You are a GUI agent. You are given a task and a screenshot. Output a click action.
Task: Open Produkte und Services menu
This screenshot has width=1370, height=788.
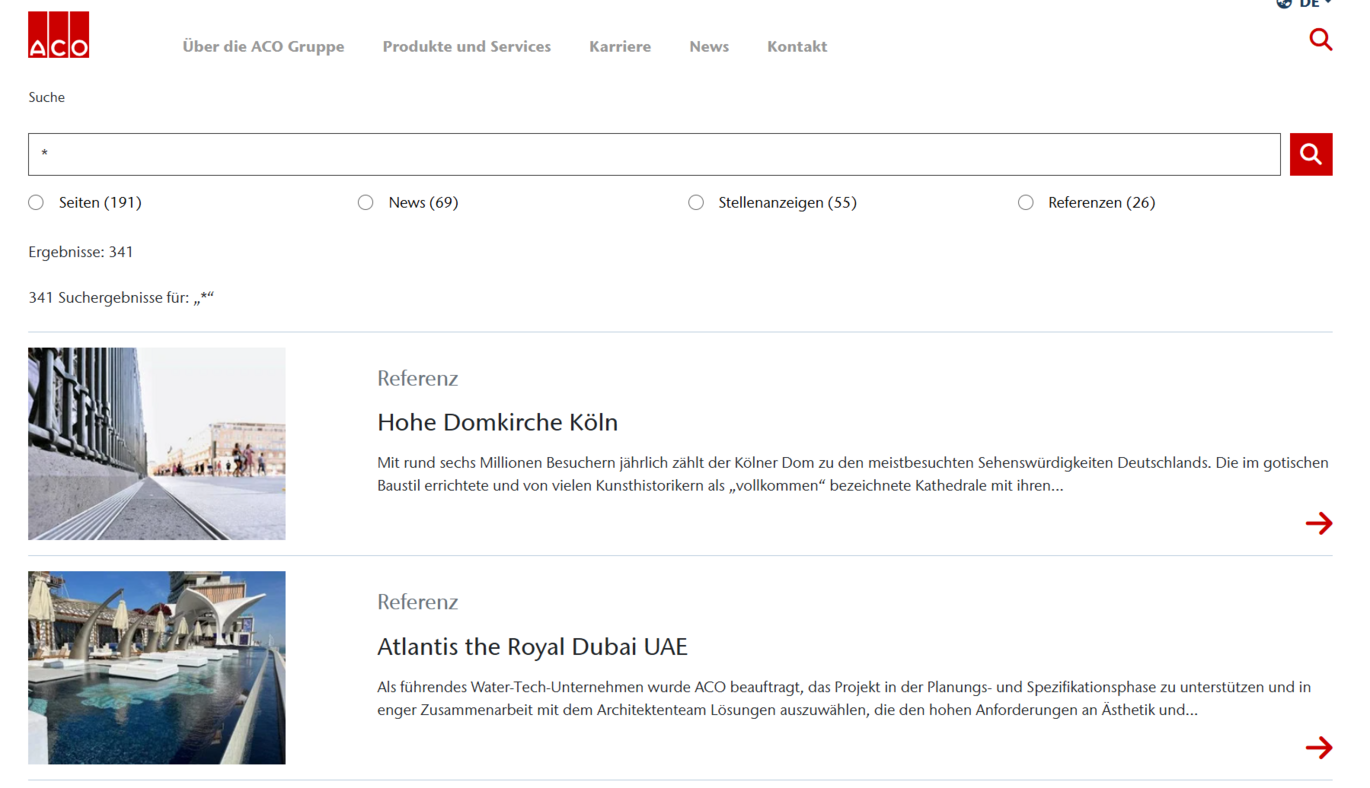click(x=466, y=46)
